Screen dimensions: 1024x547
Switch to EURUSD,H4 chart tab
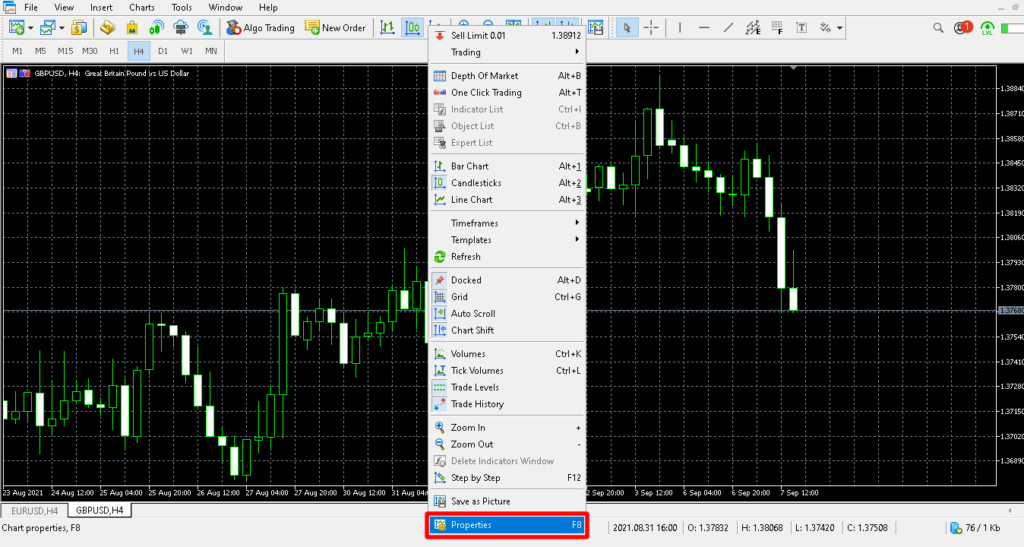point(34,510)
